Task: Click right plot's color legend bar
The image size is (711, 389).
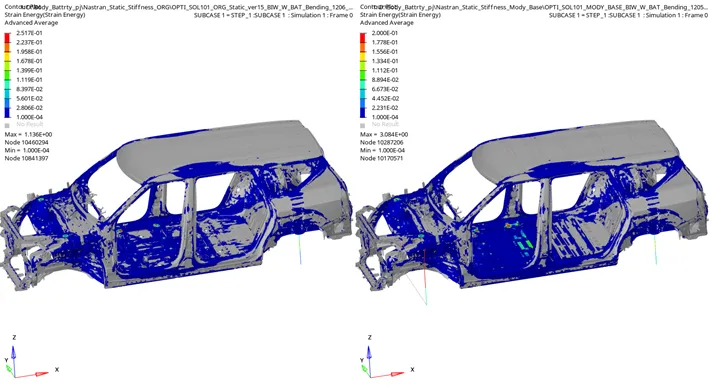Action: (x=363, y=75)
